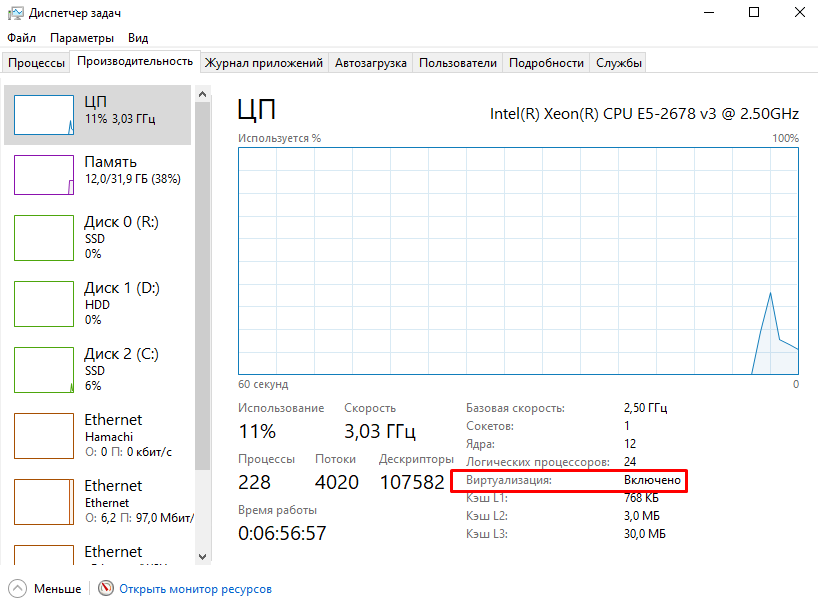Click the Меньше button label
The image size is (818, 610).
[57, 589]
